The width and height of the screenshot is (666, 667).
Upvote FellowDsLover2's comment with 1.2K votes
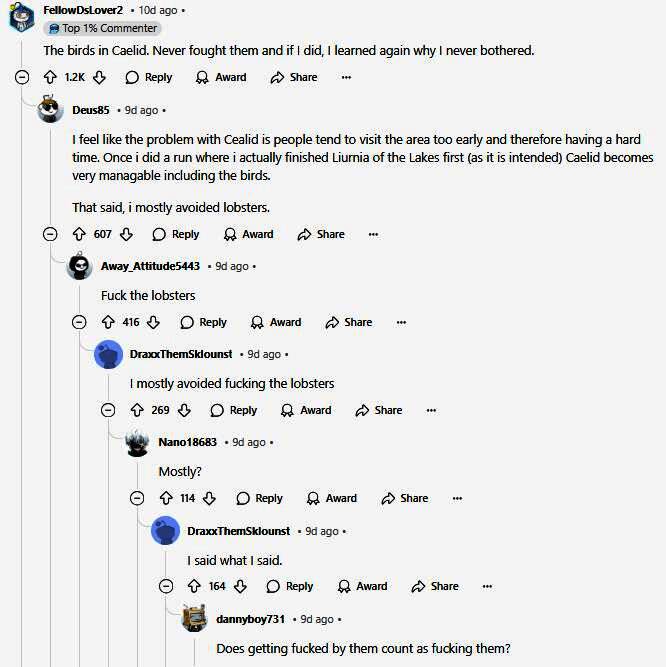click(x=50, y=77)
